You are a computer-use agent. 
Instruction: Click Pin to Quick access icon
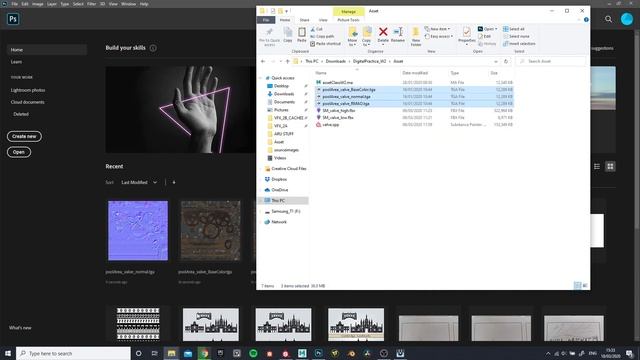(x=269, y=36)
